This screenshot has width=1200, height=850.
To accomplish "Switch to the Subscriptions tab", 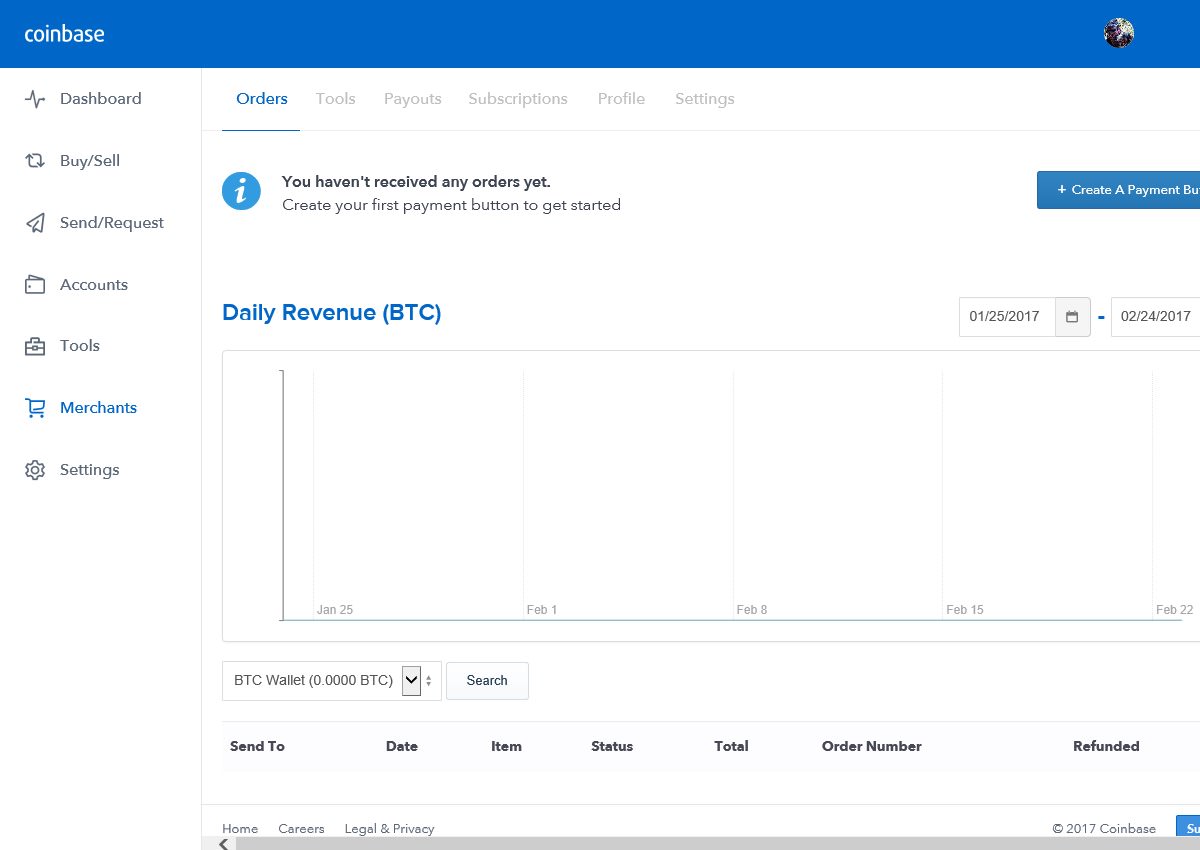I will 518,99.
